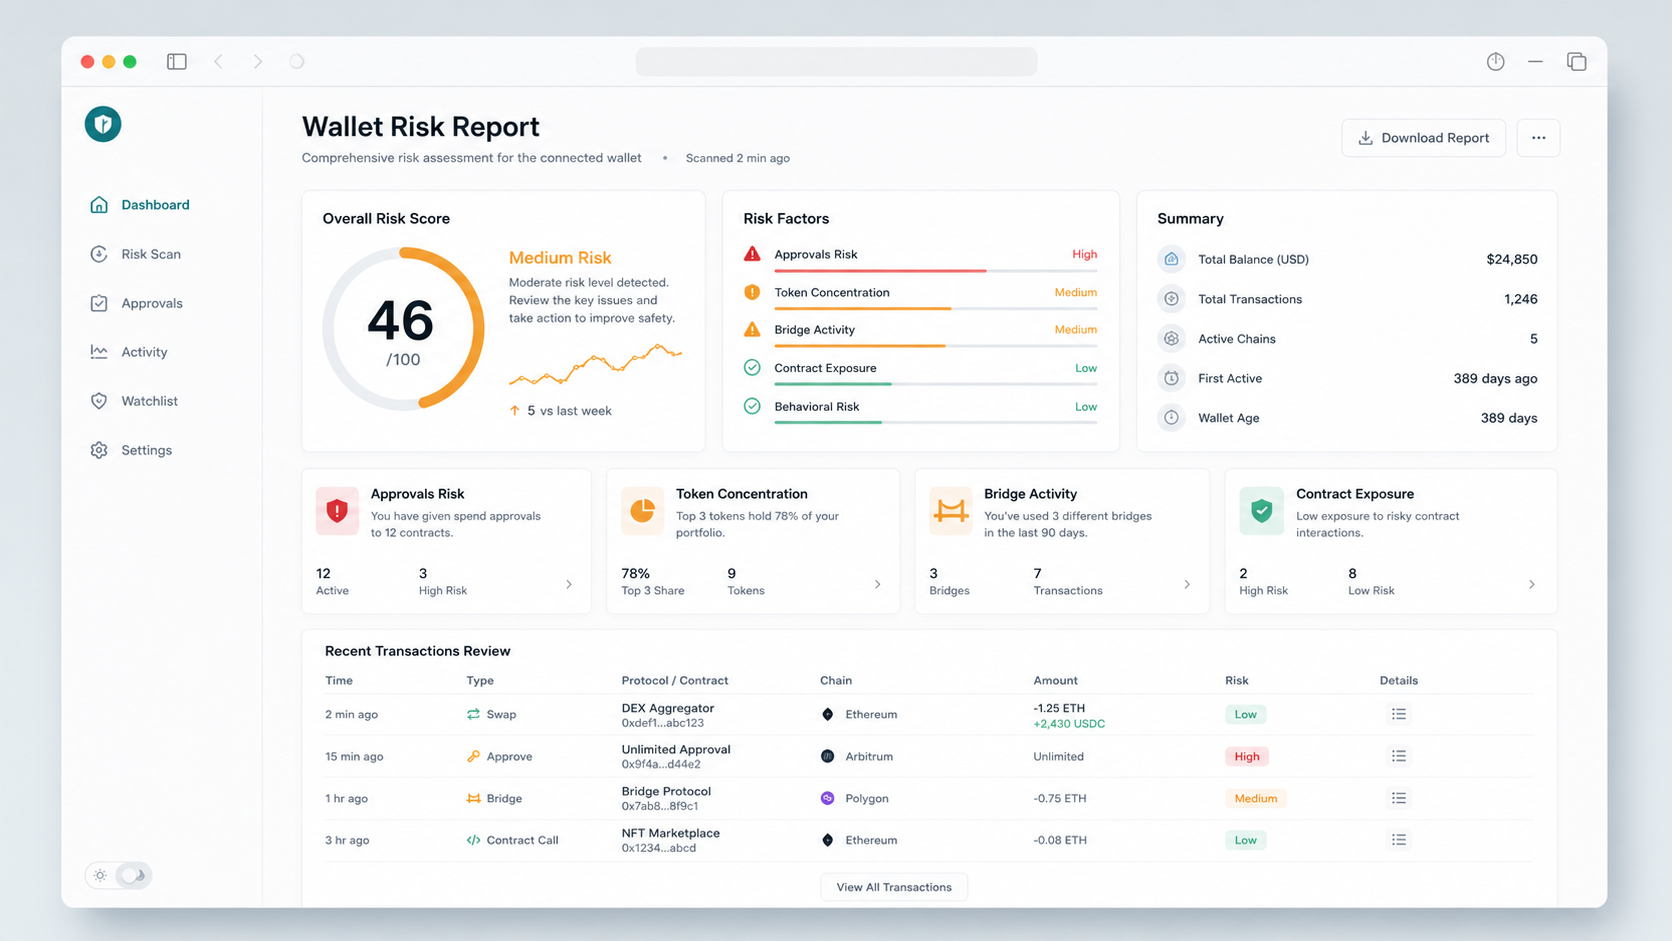Click the risk score 46 gauge
The width and height of the screenshot is (1672, 941).
pos(403,329)
